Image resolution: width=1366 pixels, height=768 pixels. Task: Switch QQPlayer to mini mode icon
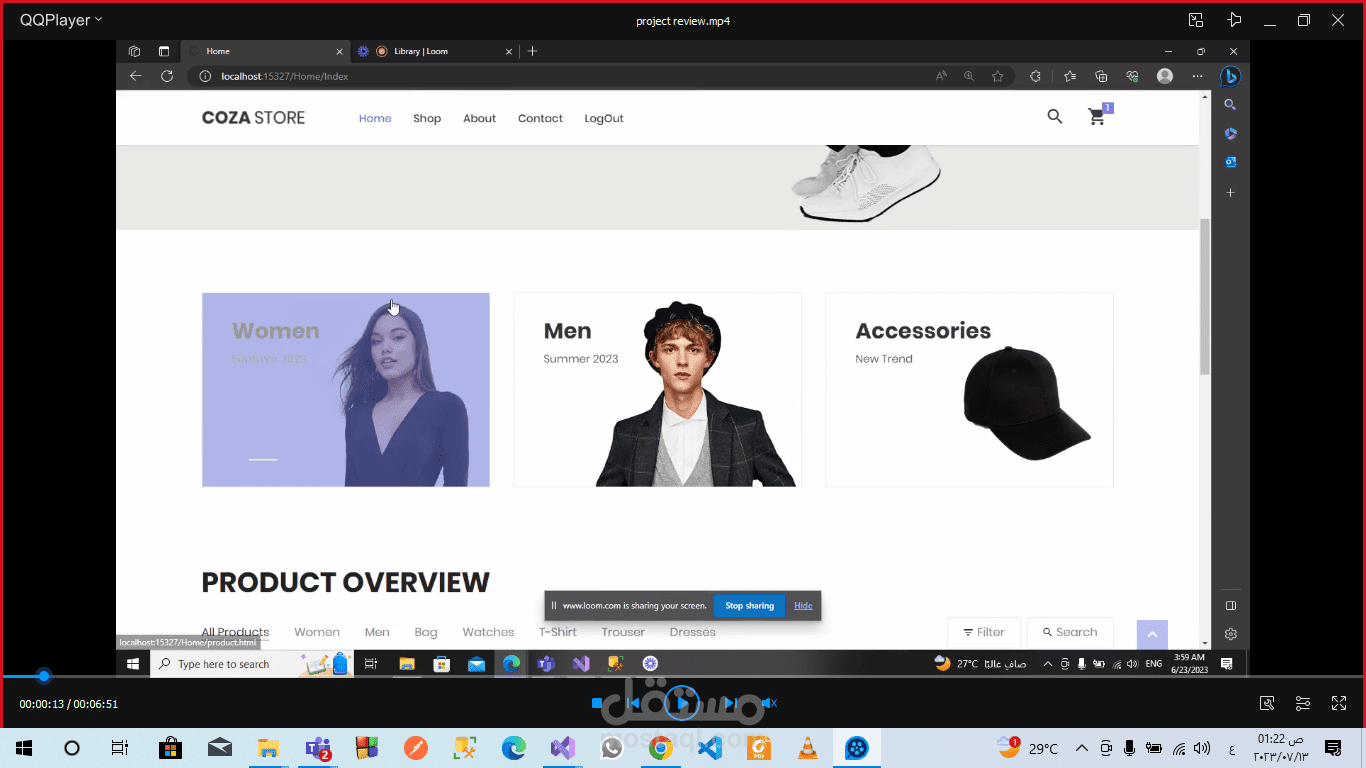click(x=1195, y=20)
